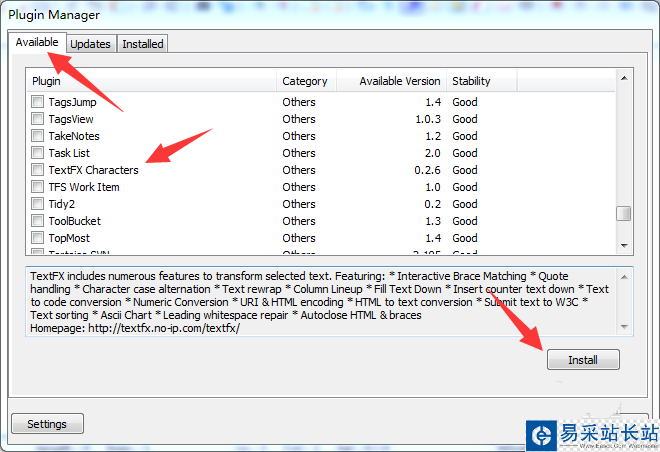660x452 pixels.
Task: Enable the TopMost plugin checkbox
Action: coord(37,238)
